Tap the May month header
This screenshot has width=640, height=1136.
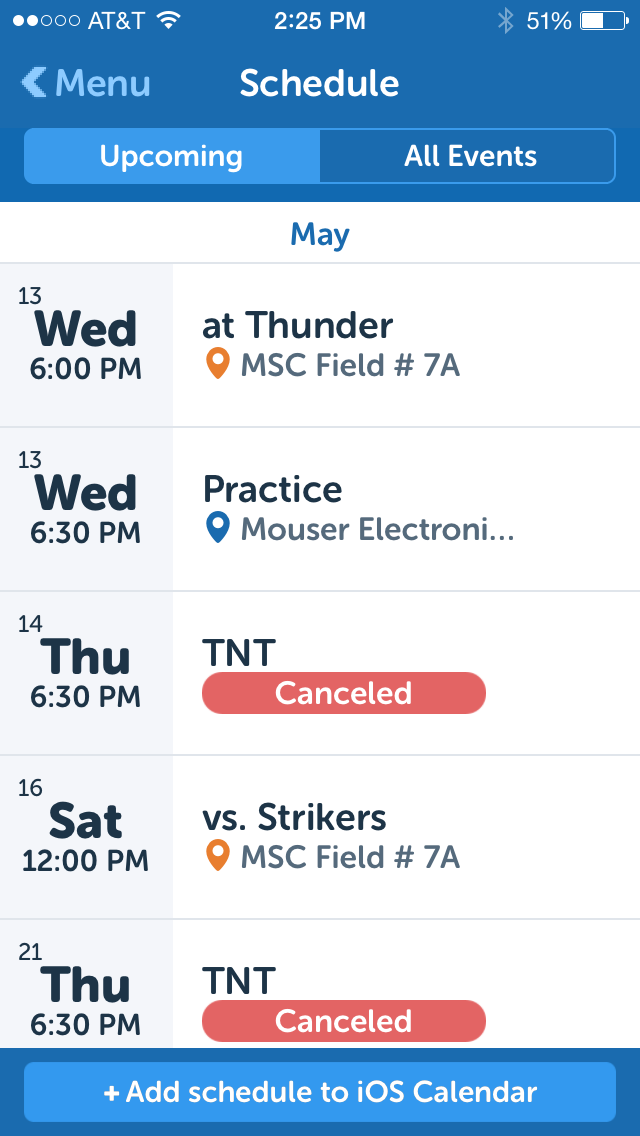coord(320,235)
